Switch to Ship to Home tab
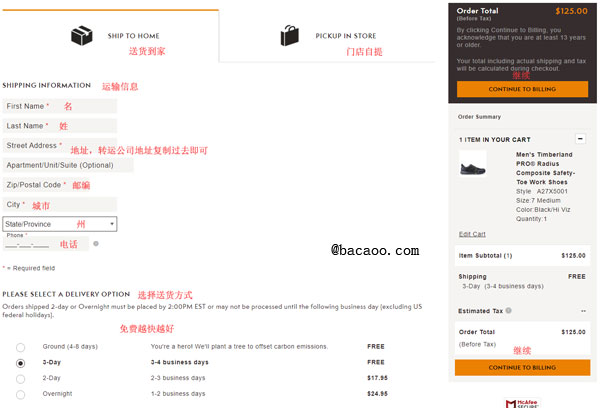The width and height of the screenshot is (600, 409). tap(111, 36)
